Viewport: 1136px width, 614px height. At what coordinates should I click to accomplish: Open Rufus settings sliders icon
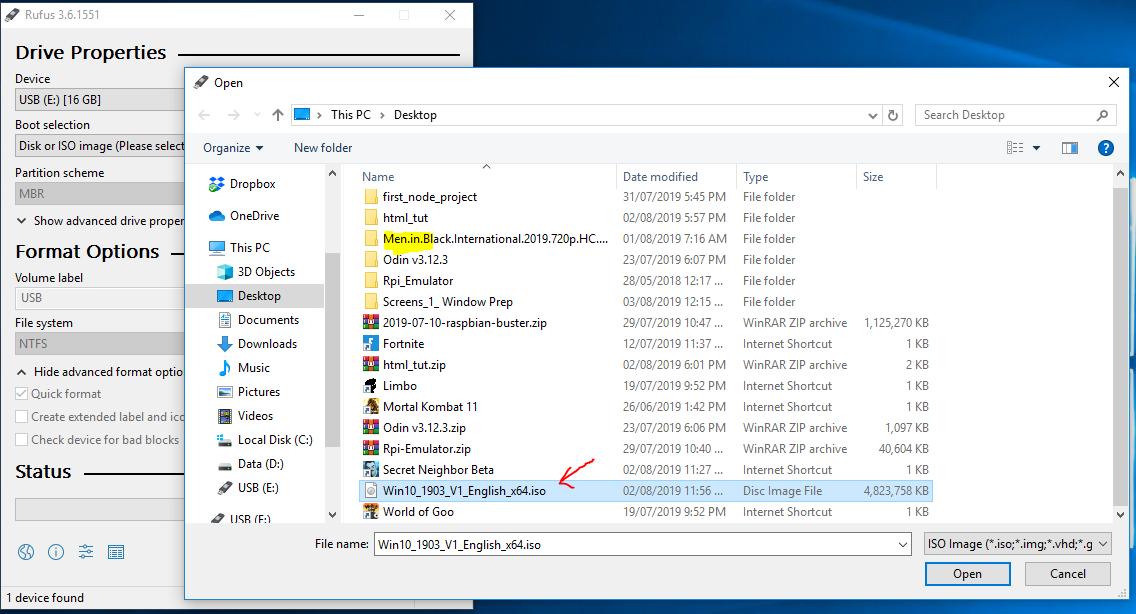coord(86,552)
